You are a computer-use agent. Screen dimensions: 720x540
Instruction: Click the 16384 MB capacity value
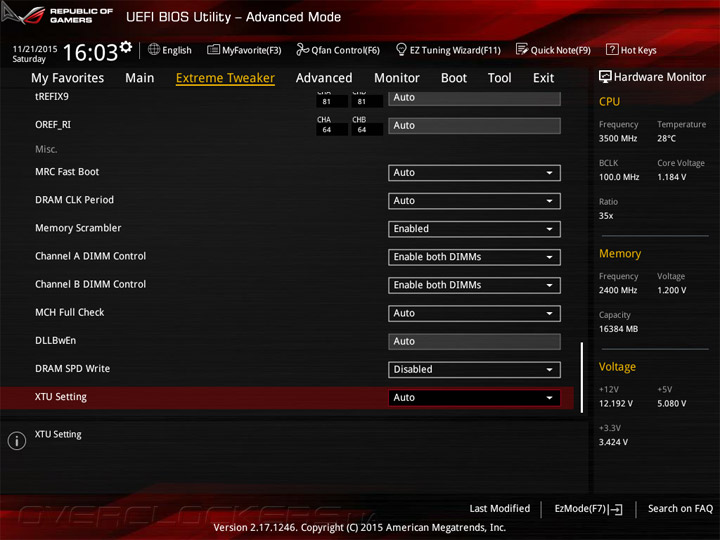click(x=618, y=329)
